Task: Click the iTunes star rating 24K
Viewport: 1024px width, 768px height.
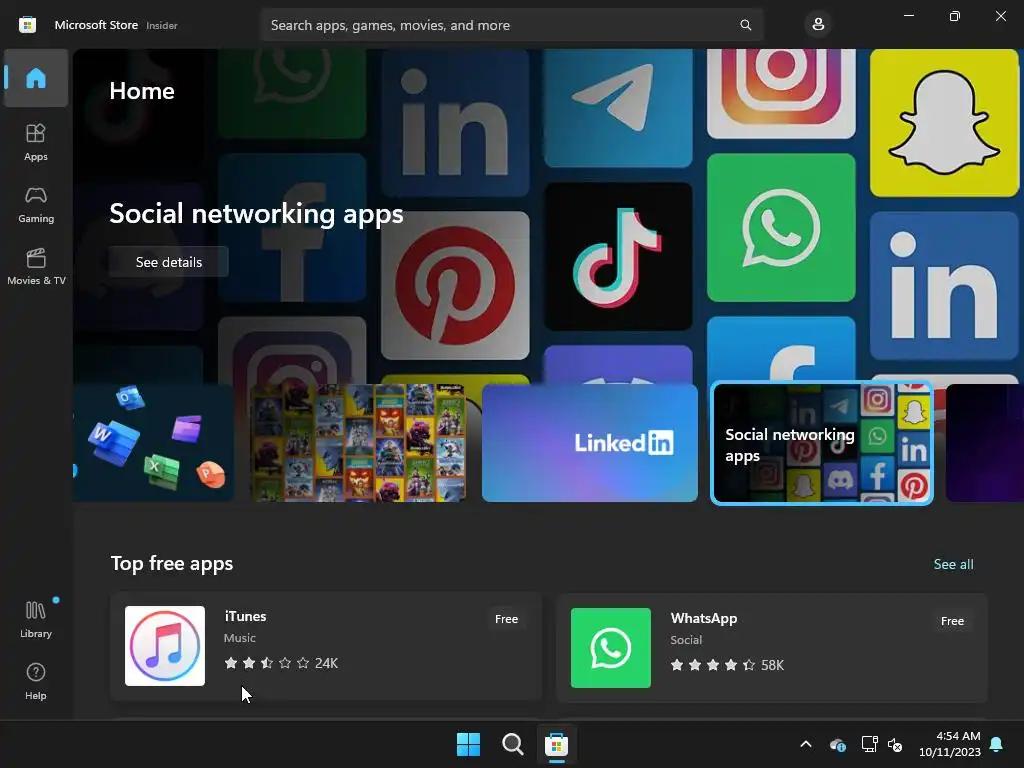Action: coord(281,663)
